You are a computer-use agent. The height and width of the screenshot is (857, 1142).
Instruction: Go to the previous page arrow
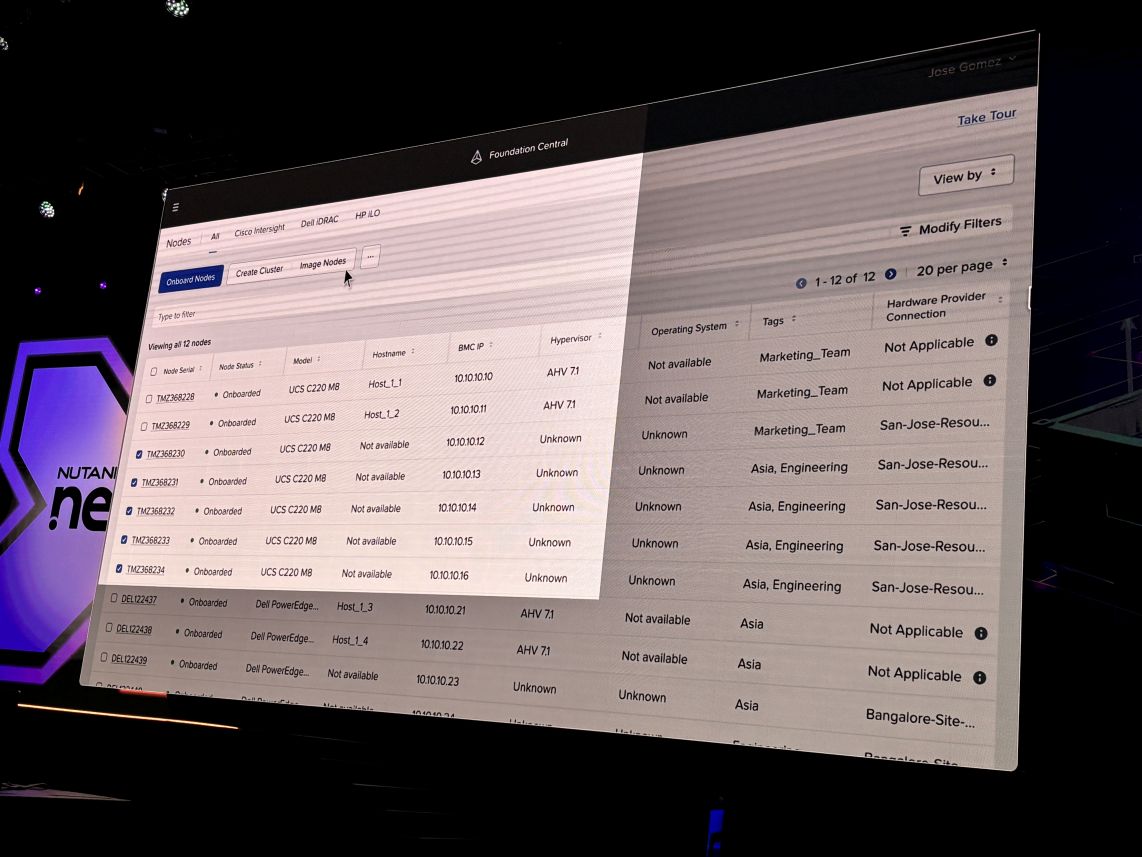(801, 283)
